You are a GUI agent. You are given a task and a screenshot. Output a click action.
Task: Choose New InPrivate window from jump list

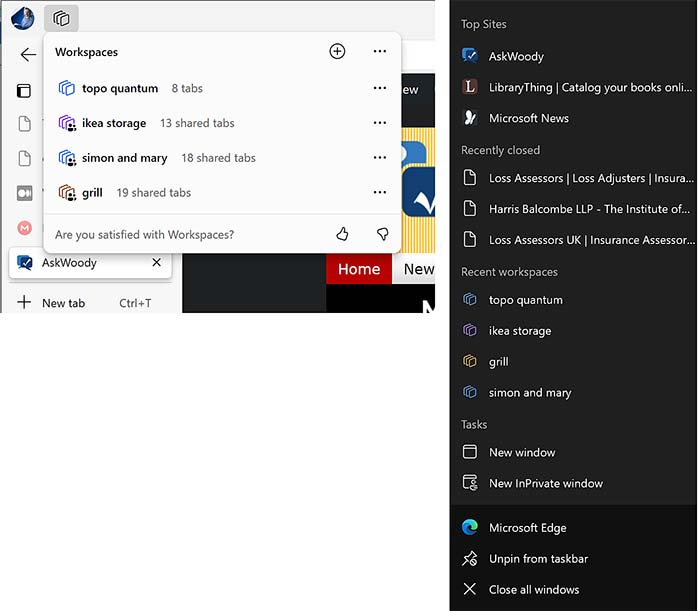573,483
